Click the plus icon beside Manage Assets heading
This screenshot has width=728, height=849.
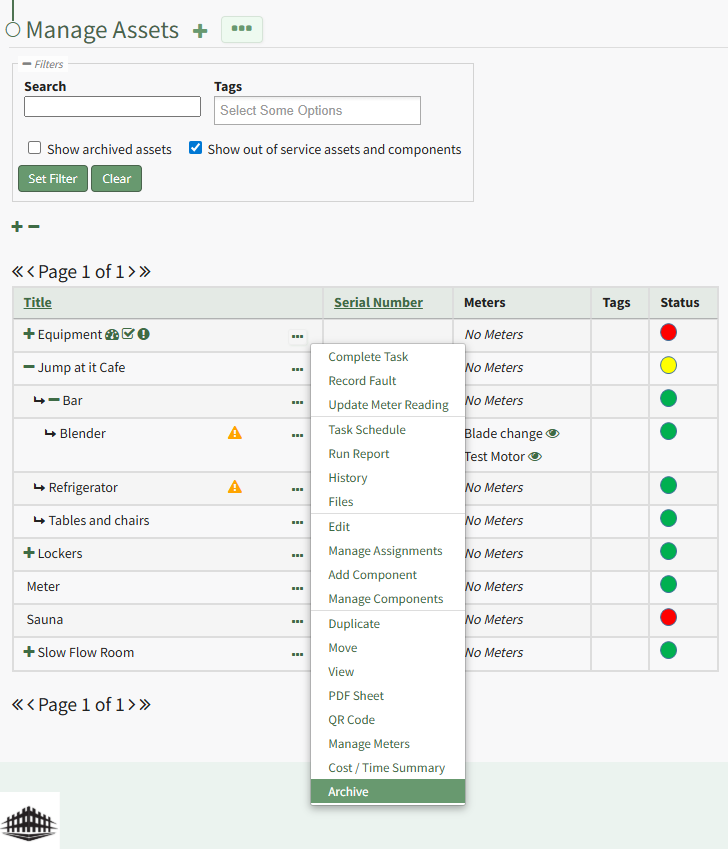tap(200, 30)
